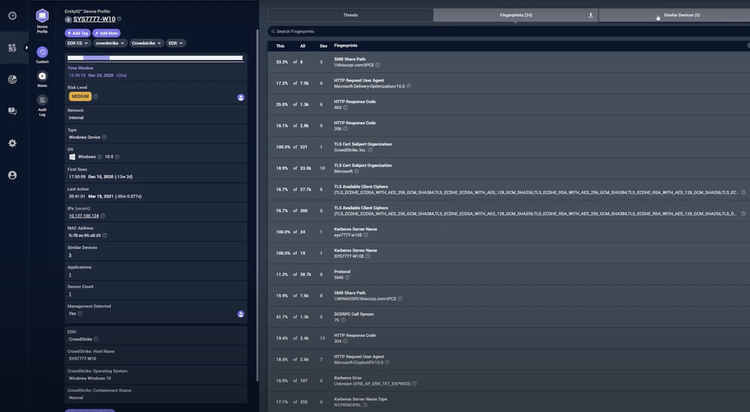Open the Audit Log icon

click(x=42, y=100)
